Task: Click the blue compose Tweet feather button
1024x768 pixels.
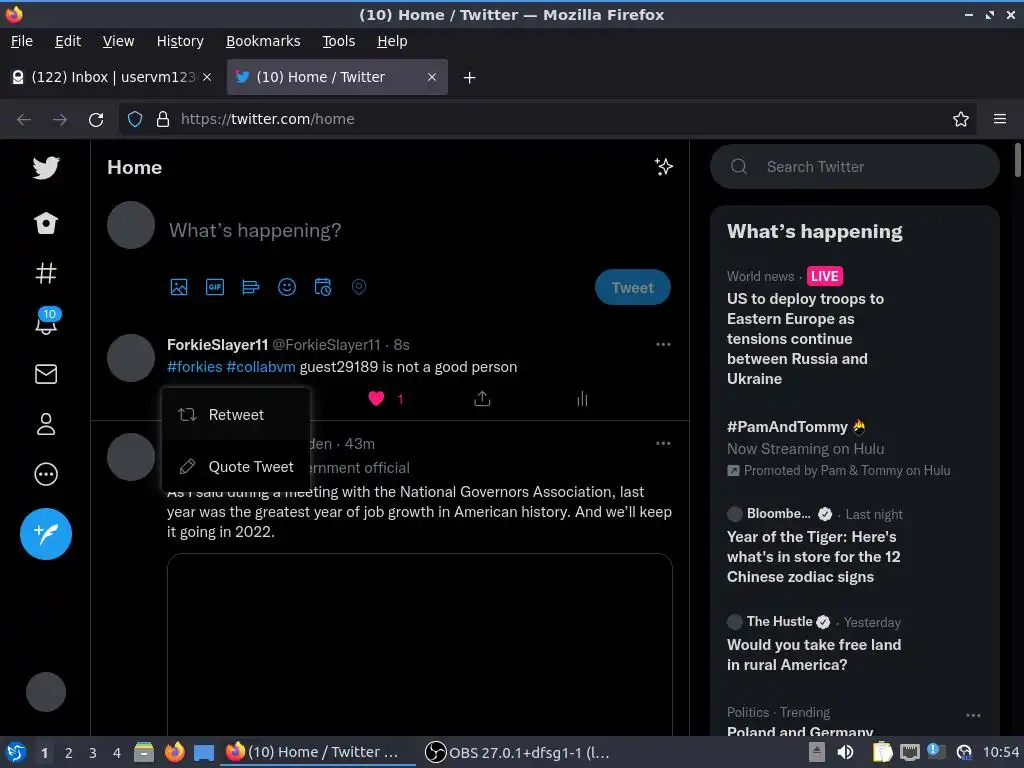Action: (46, 534)
